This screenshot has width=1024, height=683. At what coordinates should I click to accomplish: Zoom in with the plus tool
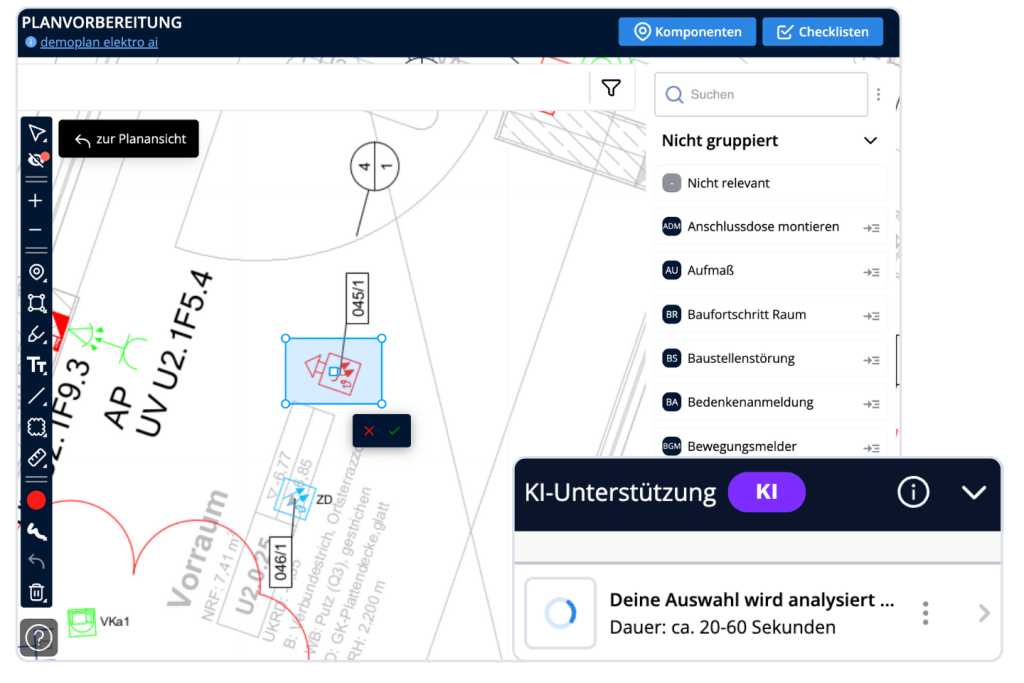point(36,201)
